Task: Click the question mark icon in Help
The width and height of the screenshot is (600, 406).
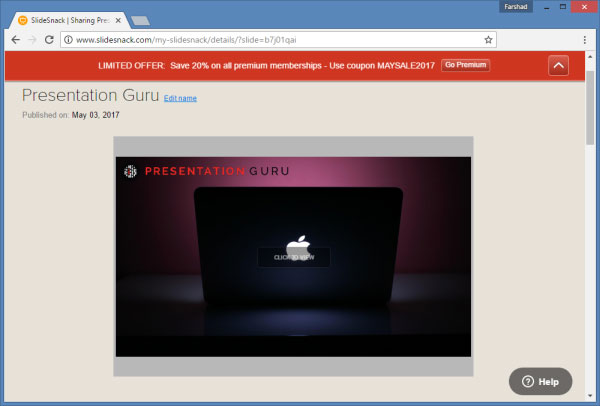Action: click(x=528, y=382)
